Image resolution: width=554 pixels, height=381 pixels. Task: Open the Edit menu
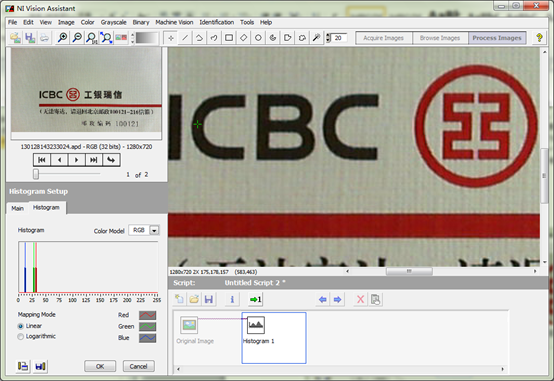28,22
